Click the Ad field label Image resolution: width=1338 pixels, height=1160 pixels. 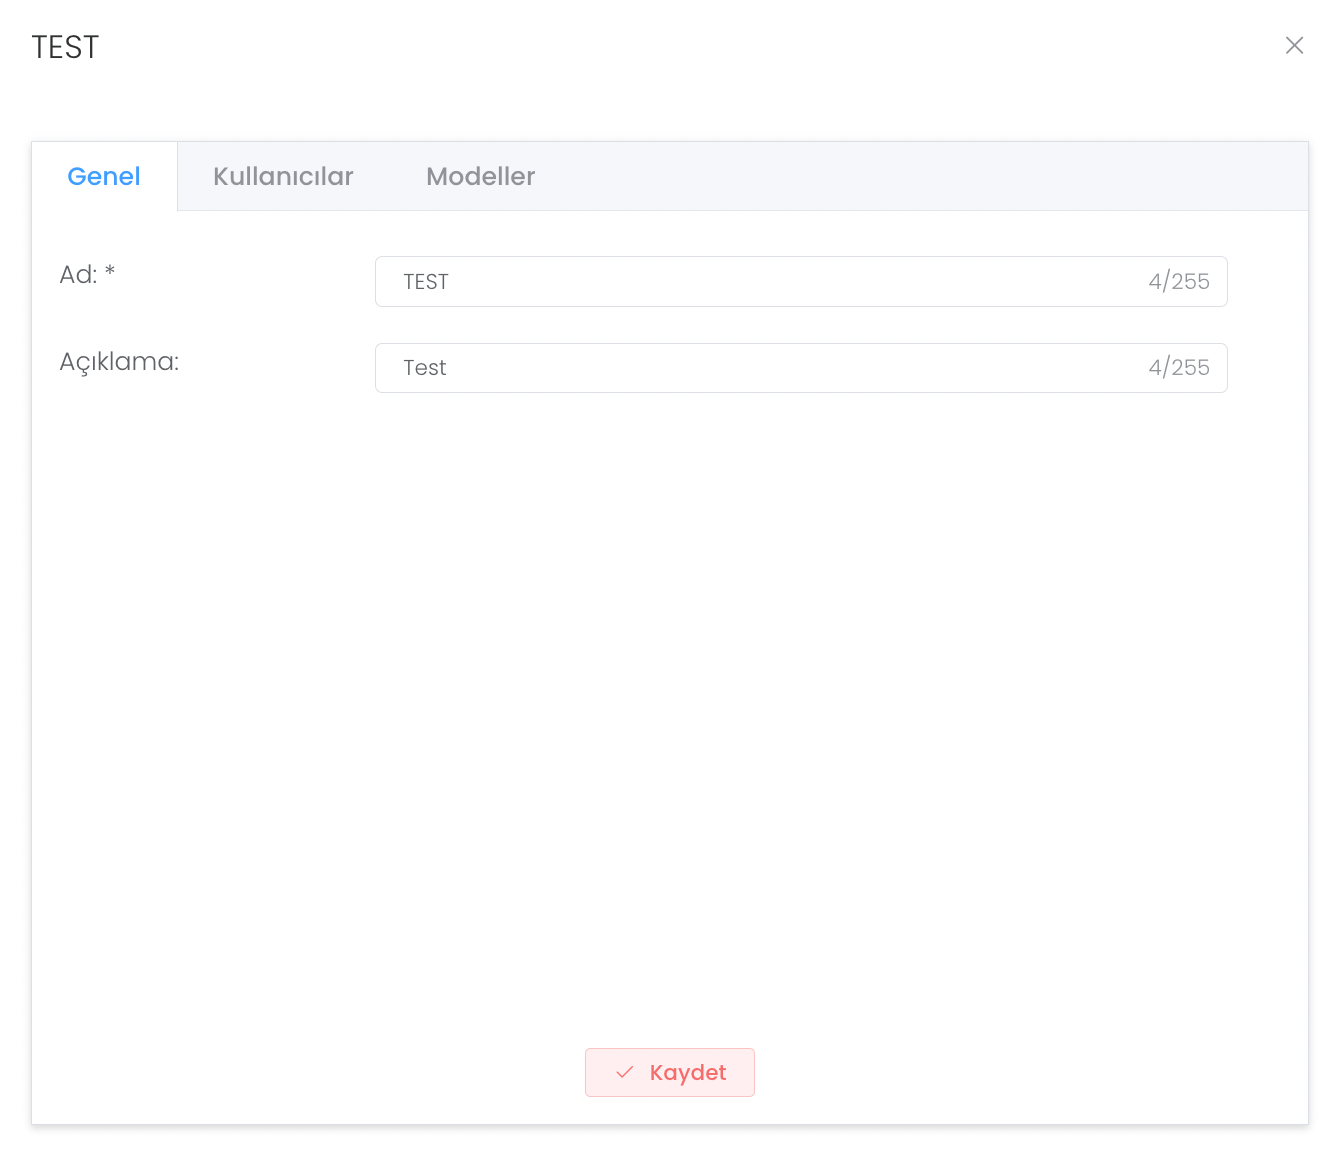[78, 275]
